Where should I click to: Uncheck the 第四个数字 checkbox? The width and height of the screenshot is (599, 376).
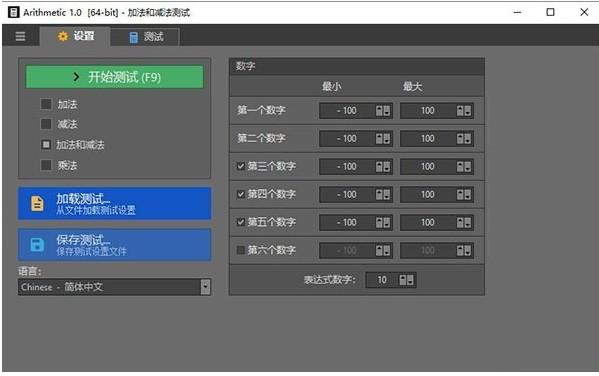point(241,194)
